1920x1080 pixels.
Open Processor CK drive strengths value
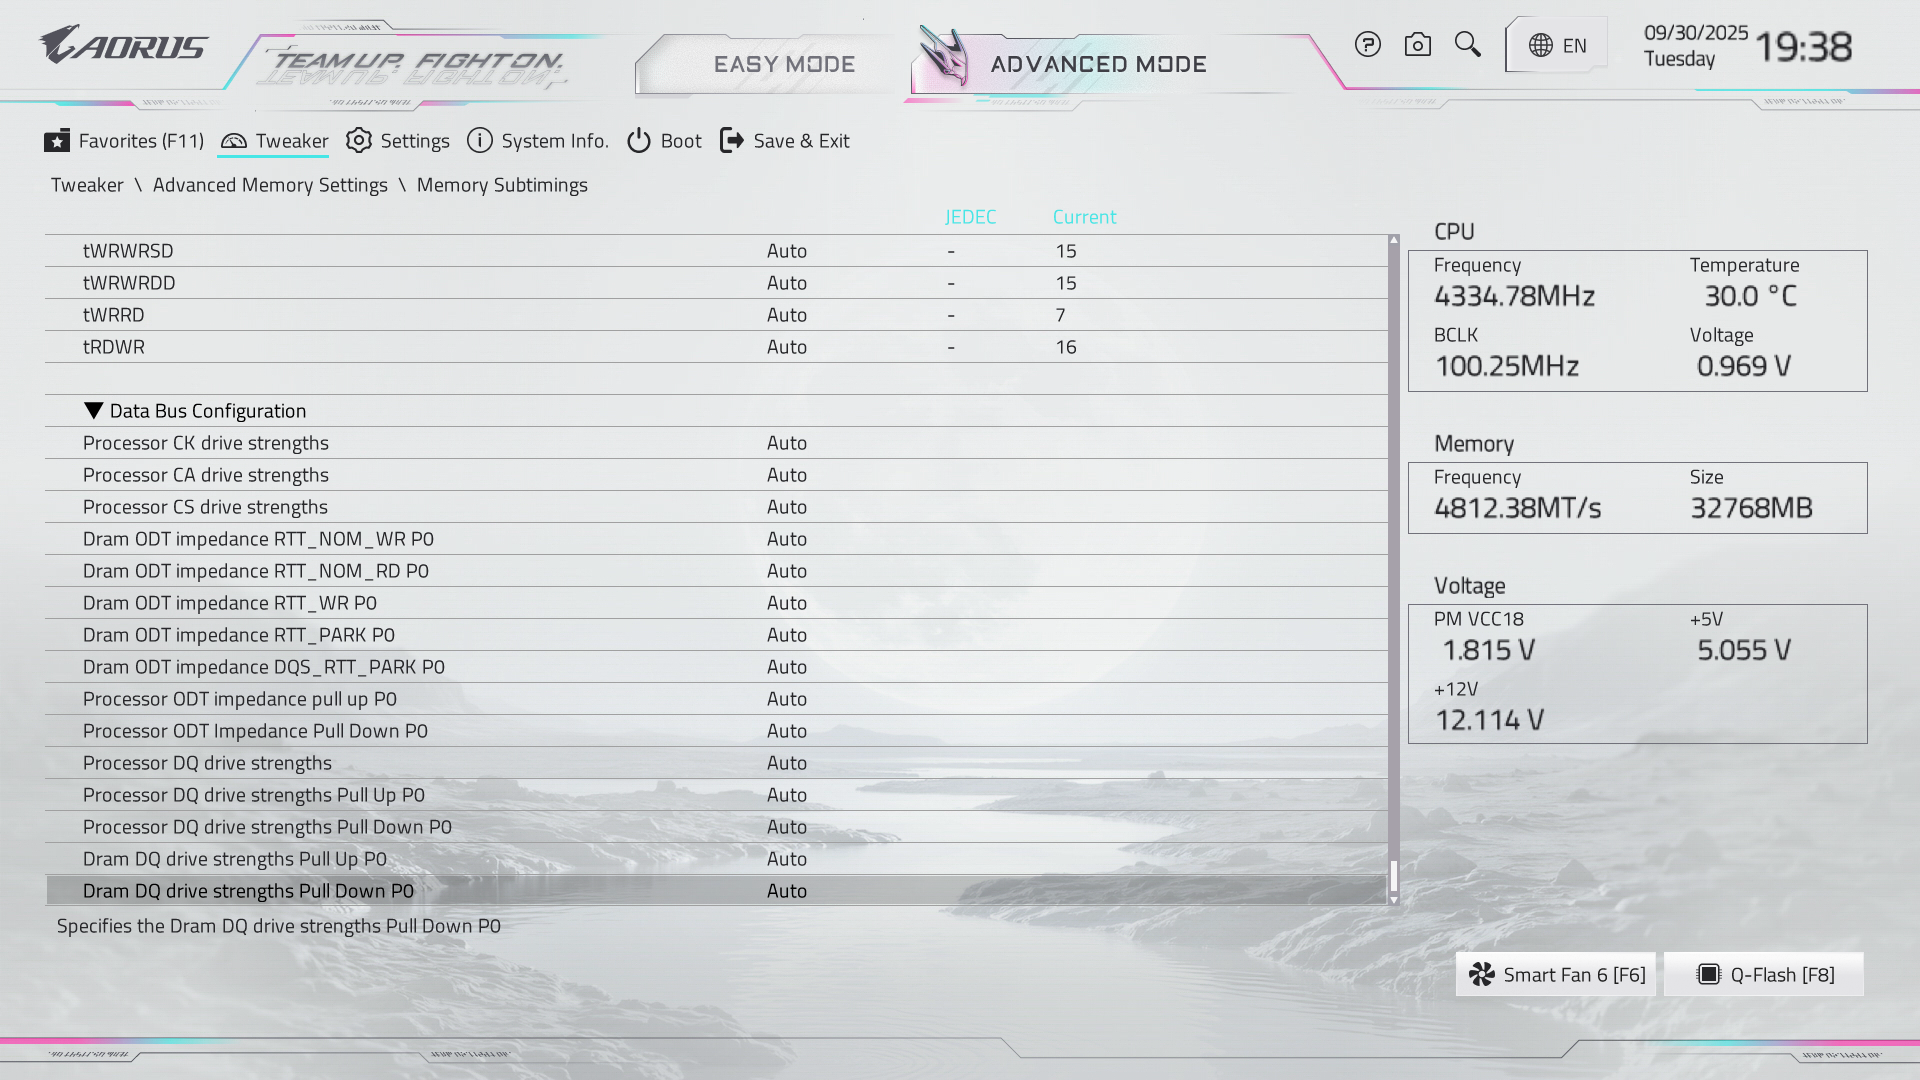pyautogui.click(x=786, y=443)
